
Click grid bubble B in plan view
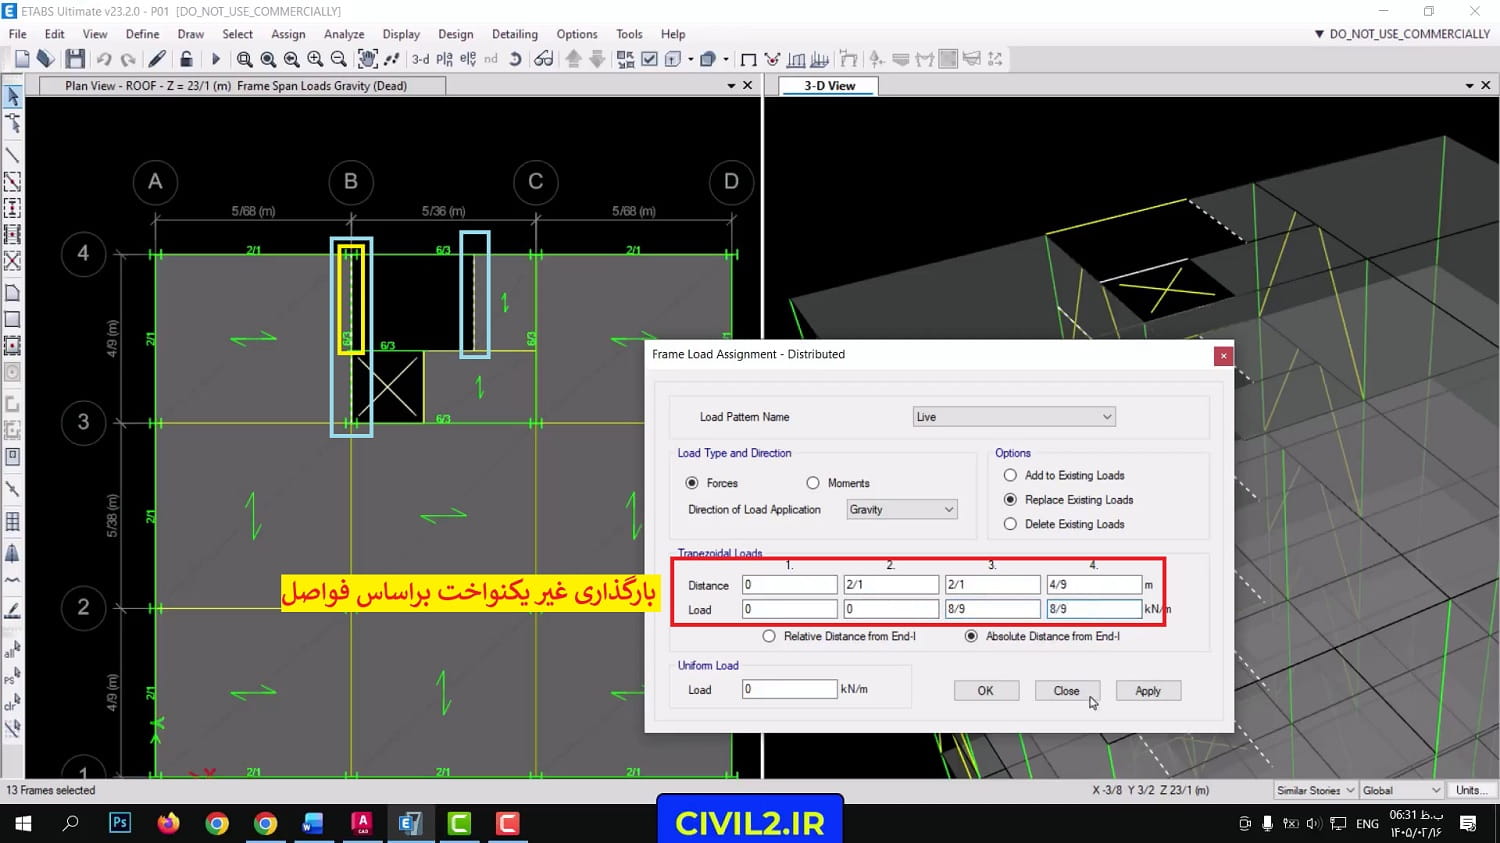point(351,182)
